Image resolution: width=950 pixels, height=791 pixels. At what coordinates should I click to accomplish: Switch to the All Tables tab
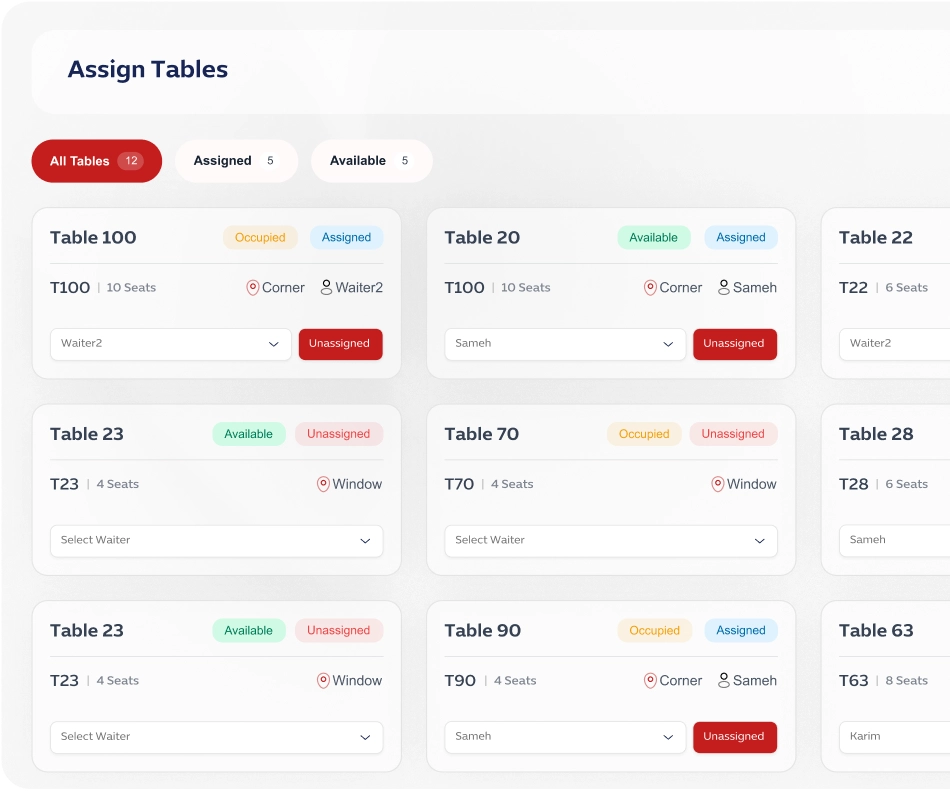click(x=96, y=161)
